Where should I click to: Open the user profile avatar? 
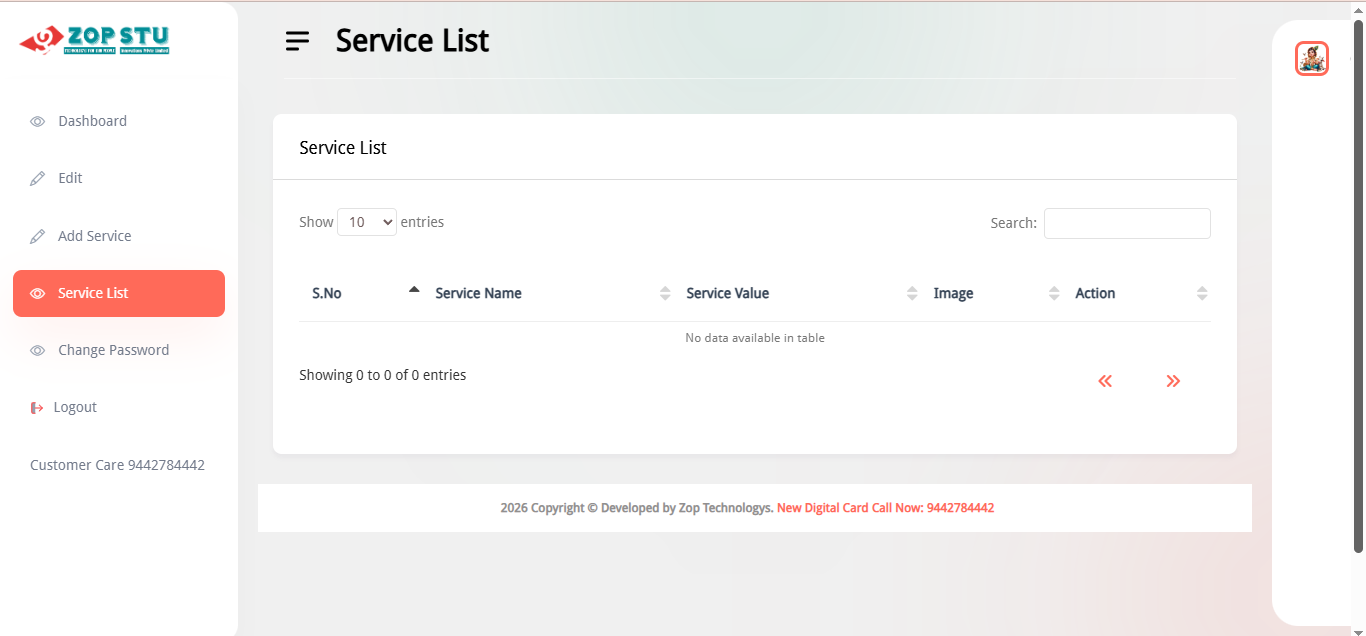click(x=1311, y=59)
